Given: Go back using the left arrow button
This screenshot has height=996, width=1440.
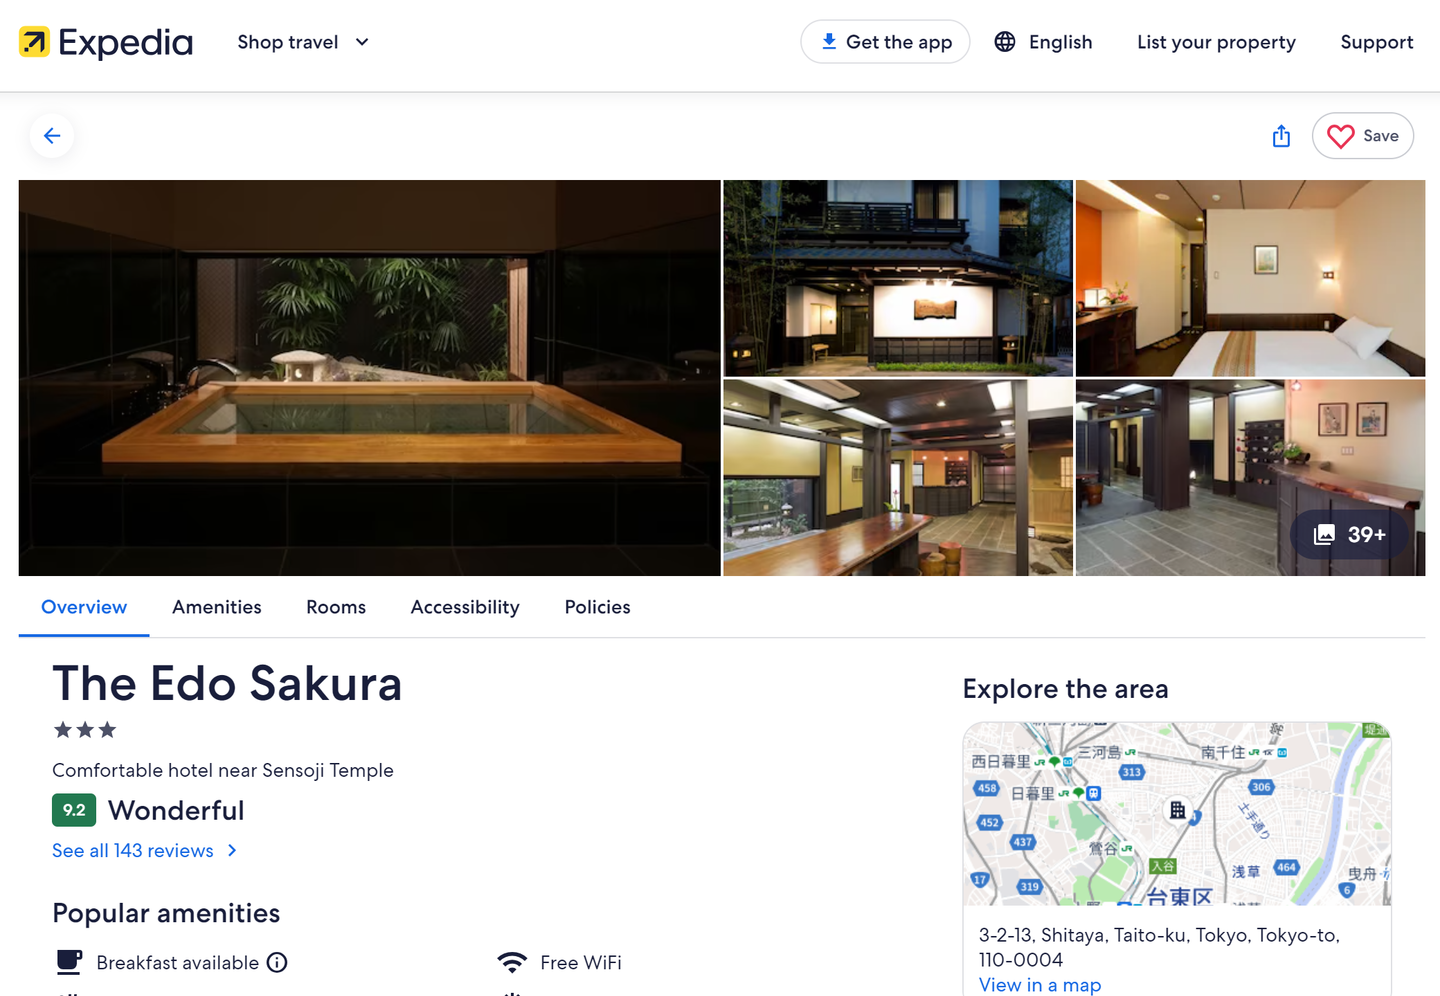Looking at the screenshot, I should tap(52, 136).
